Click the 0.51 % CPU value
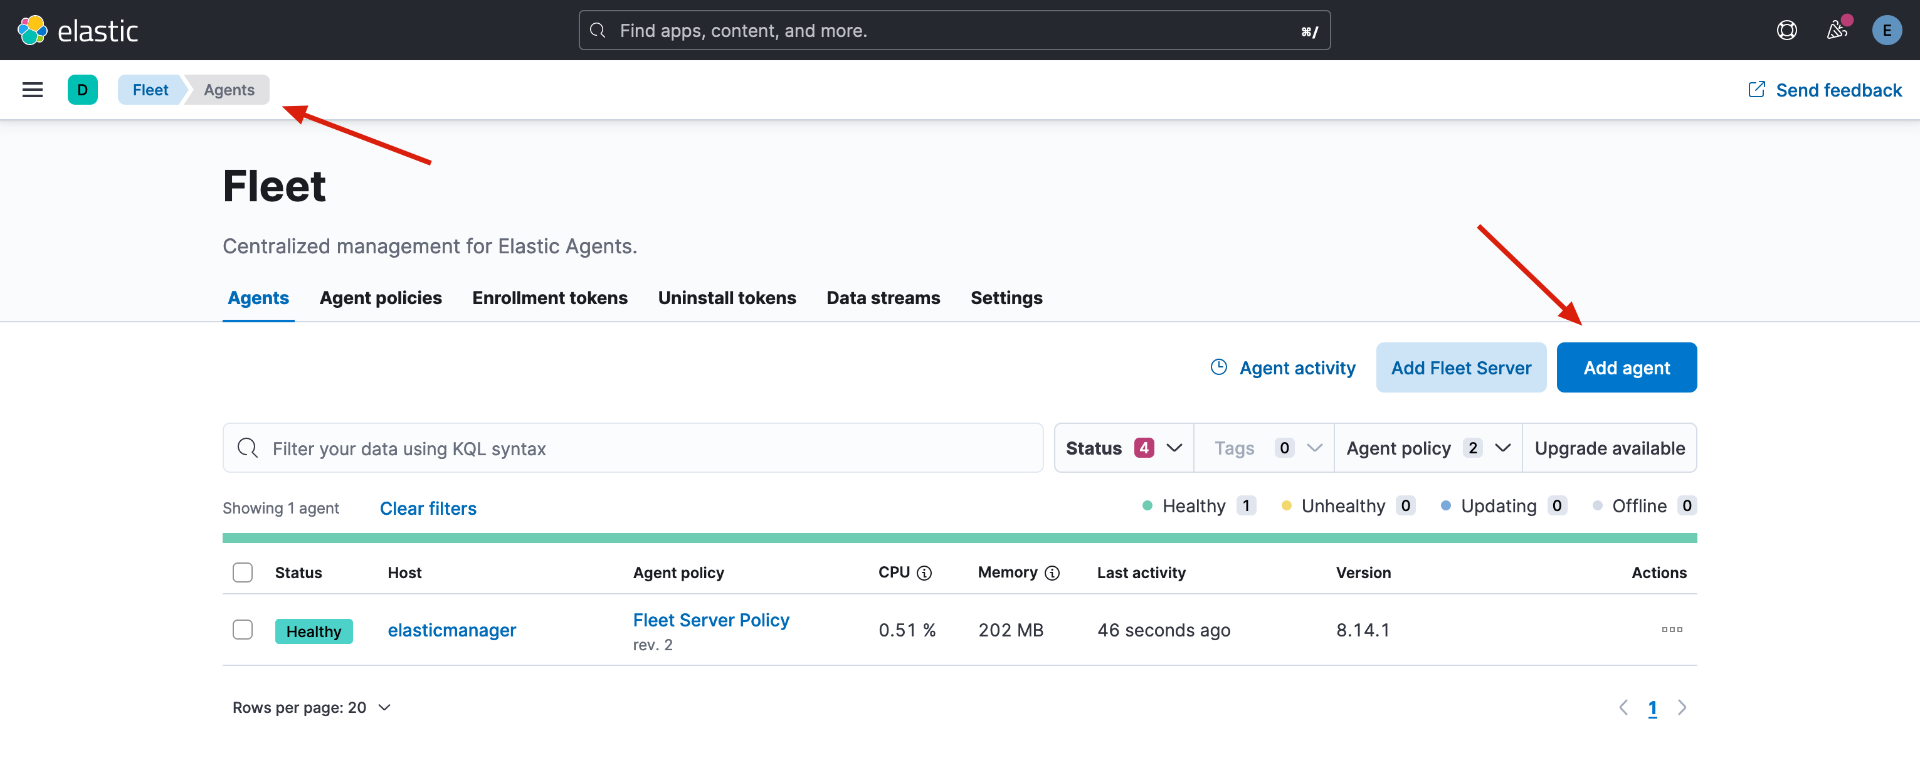Screen dimensions: 1920x763 pos(907,630)
